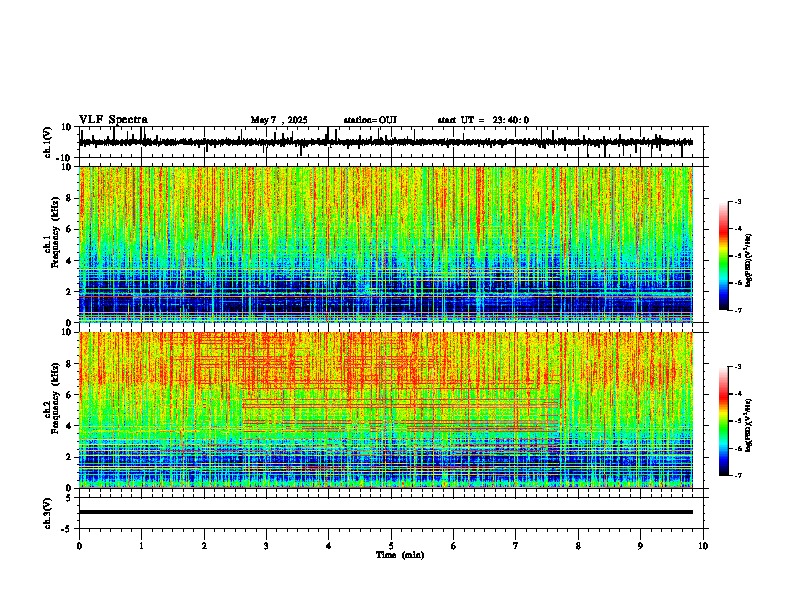Click the "station=OUI" header label

pos(370,120)
